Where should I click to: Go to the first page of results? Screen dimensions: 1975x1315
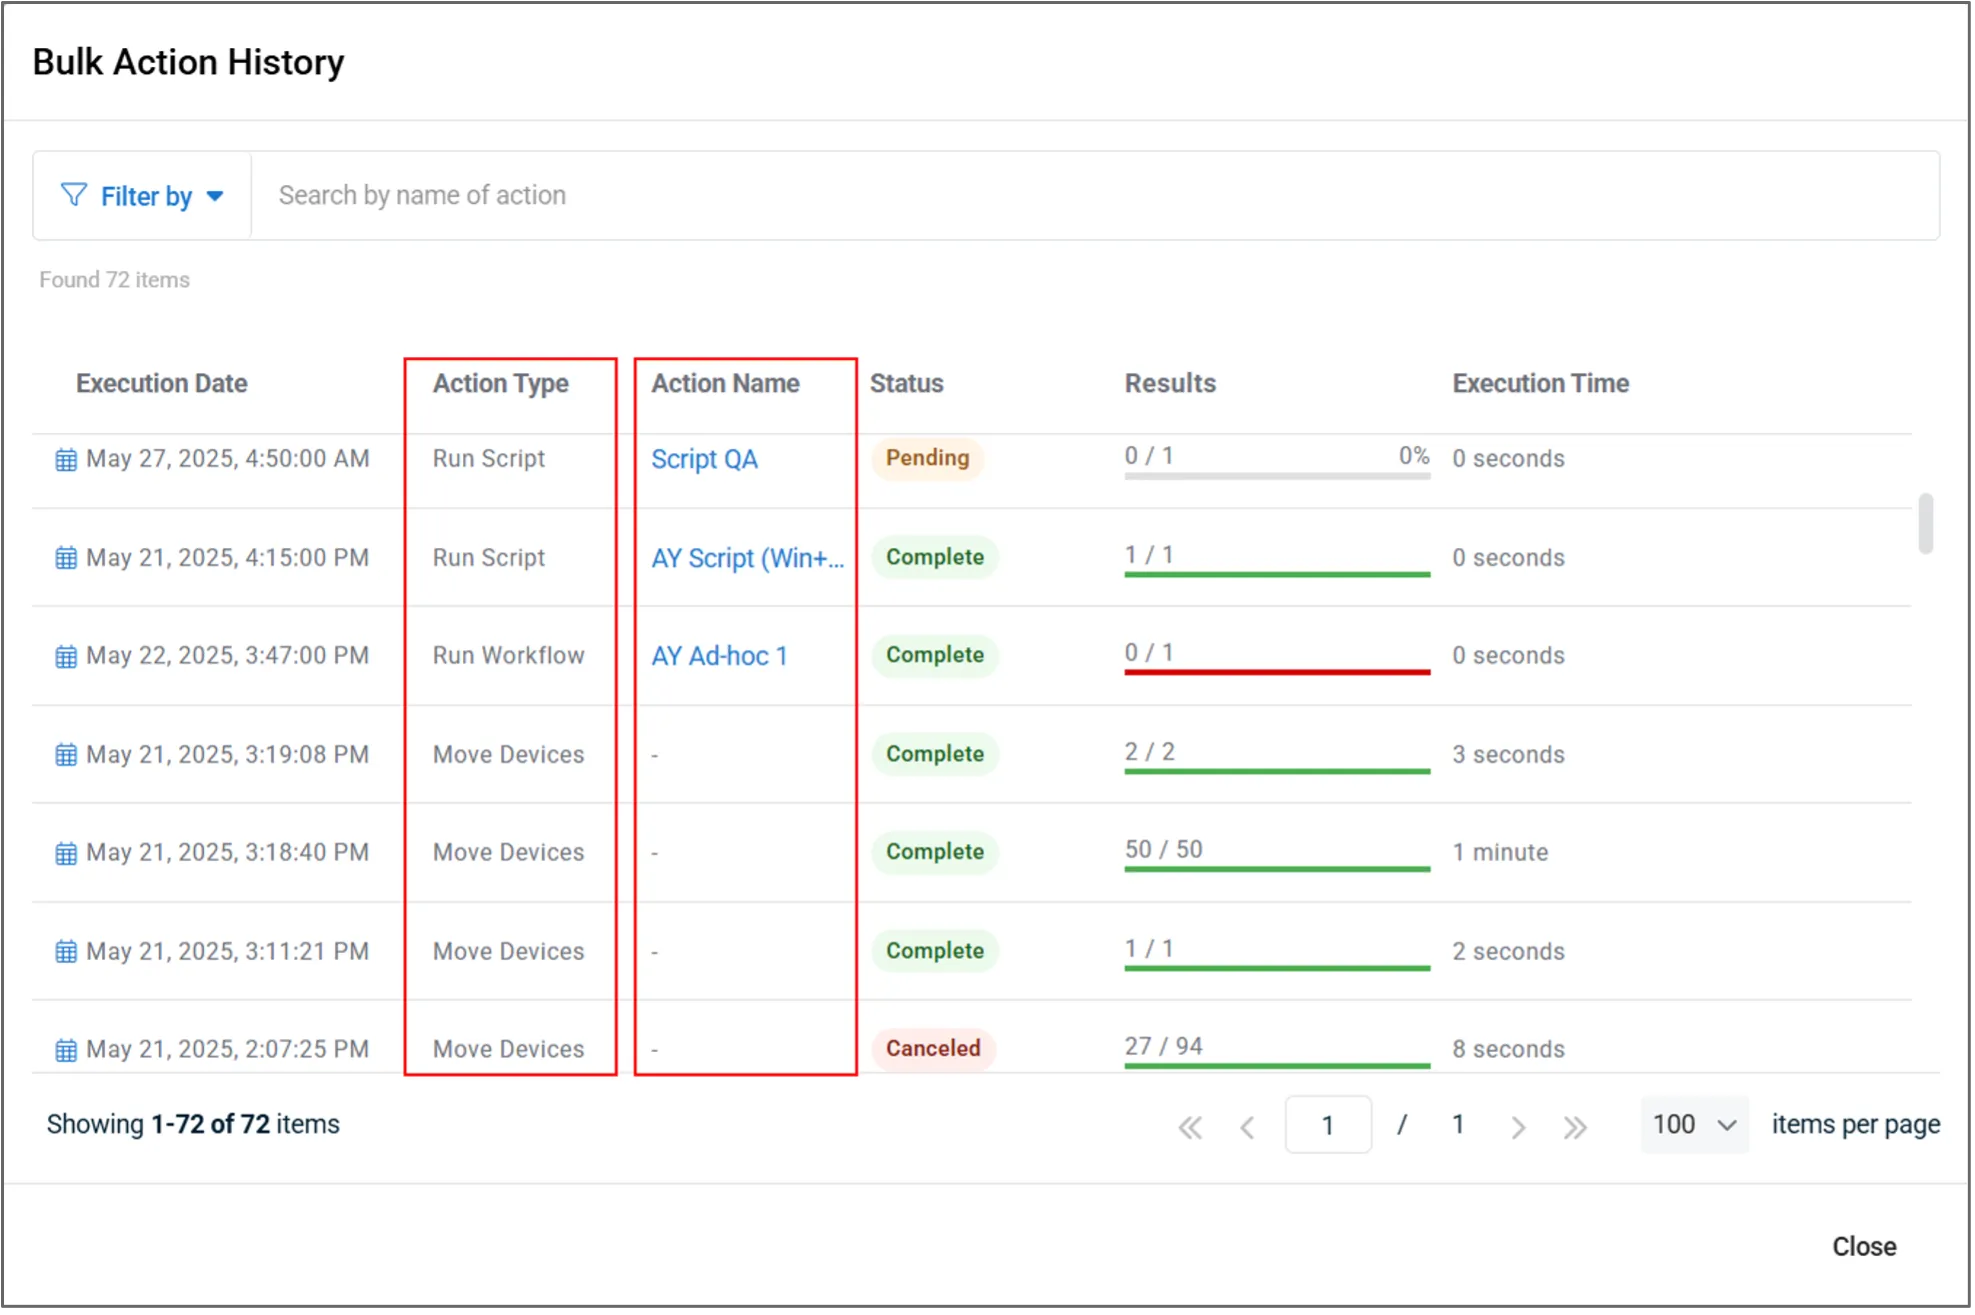1190,1127
